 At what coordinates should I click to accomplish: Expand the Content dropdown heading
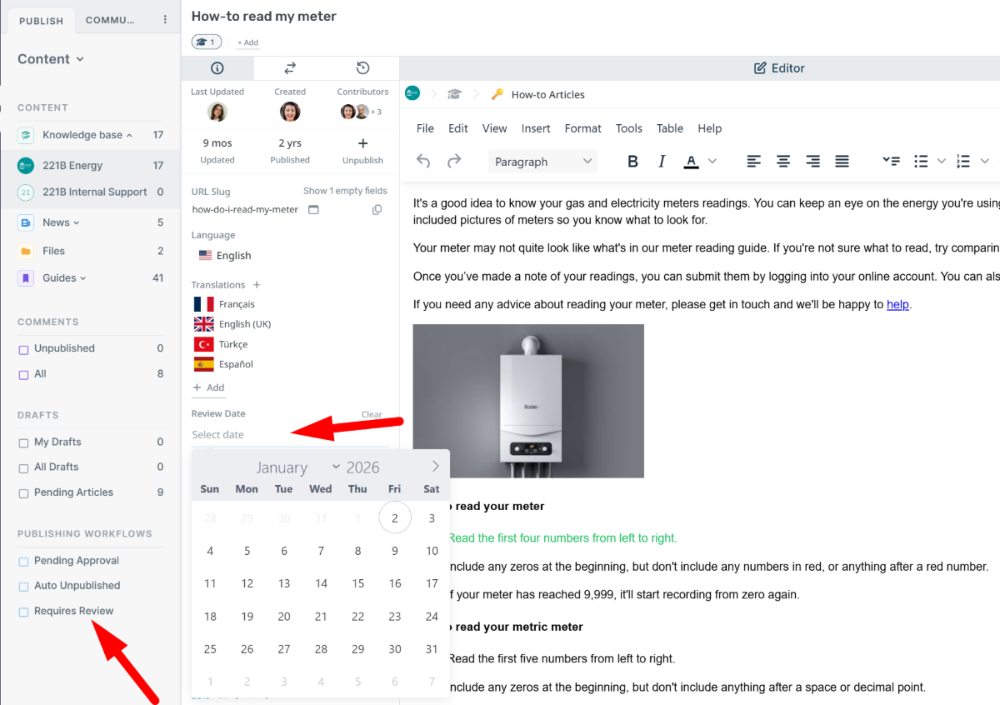(50, 59)
